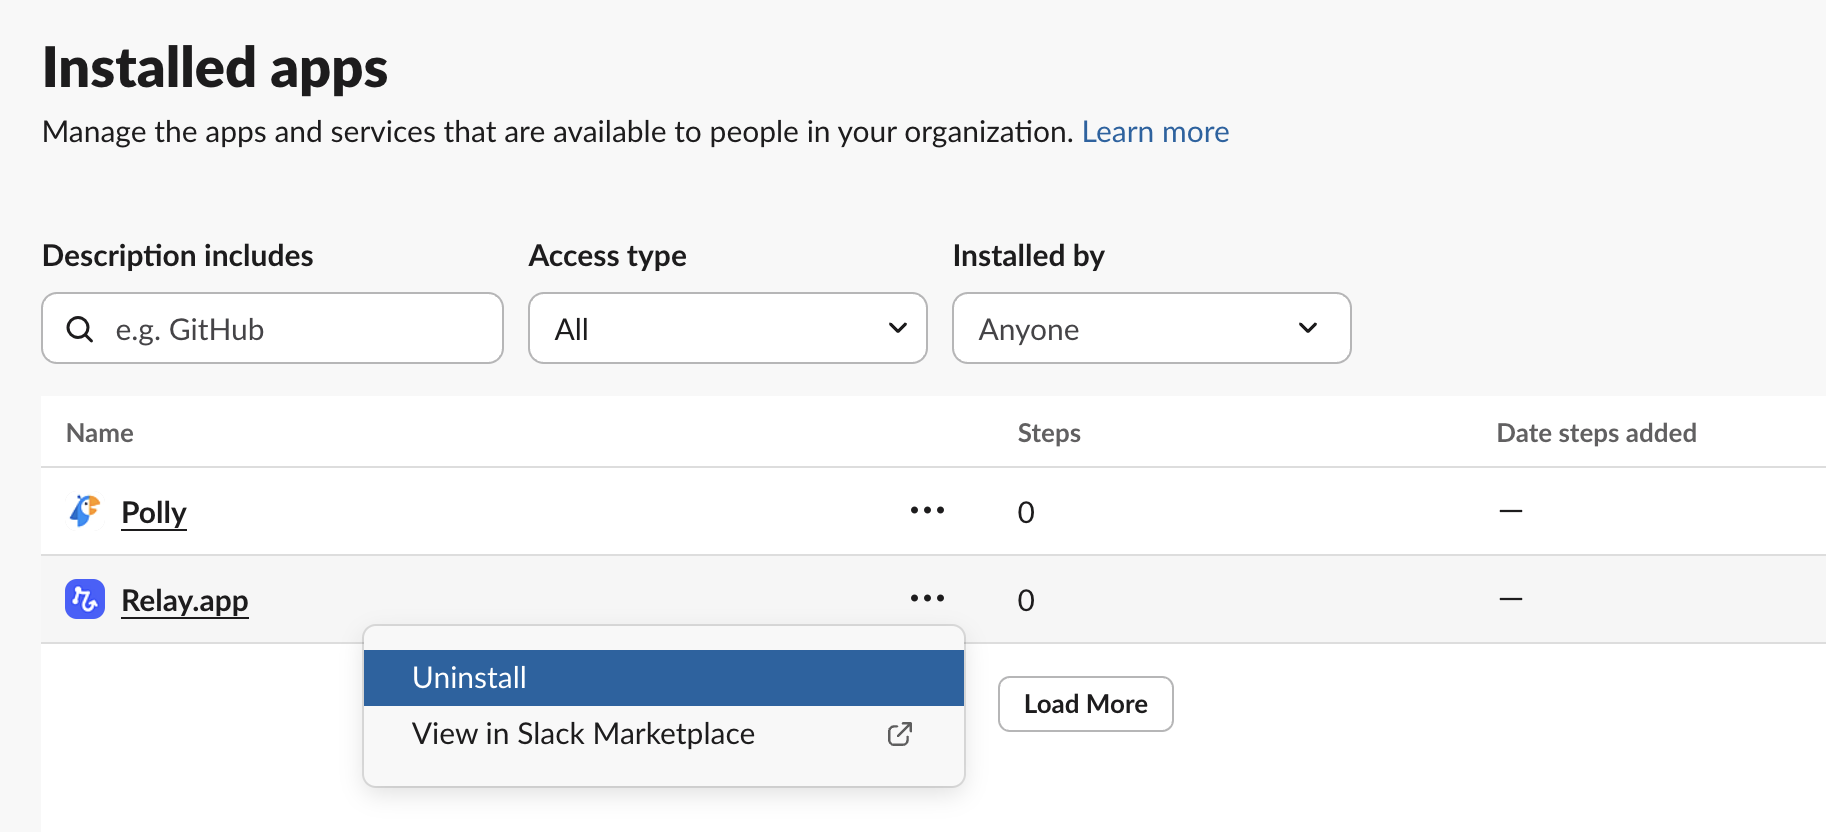Image resolution: width=1826 pixels, height=832 pixels.
Task: Click the Load More button
Action: point(1086,704)
